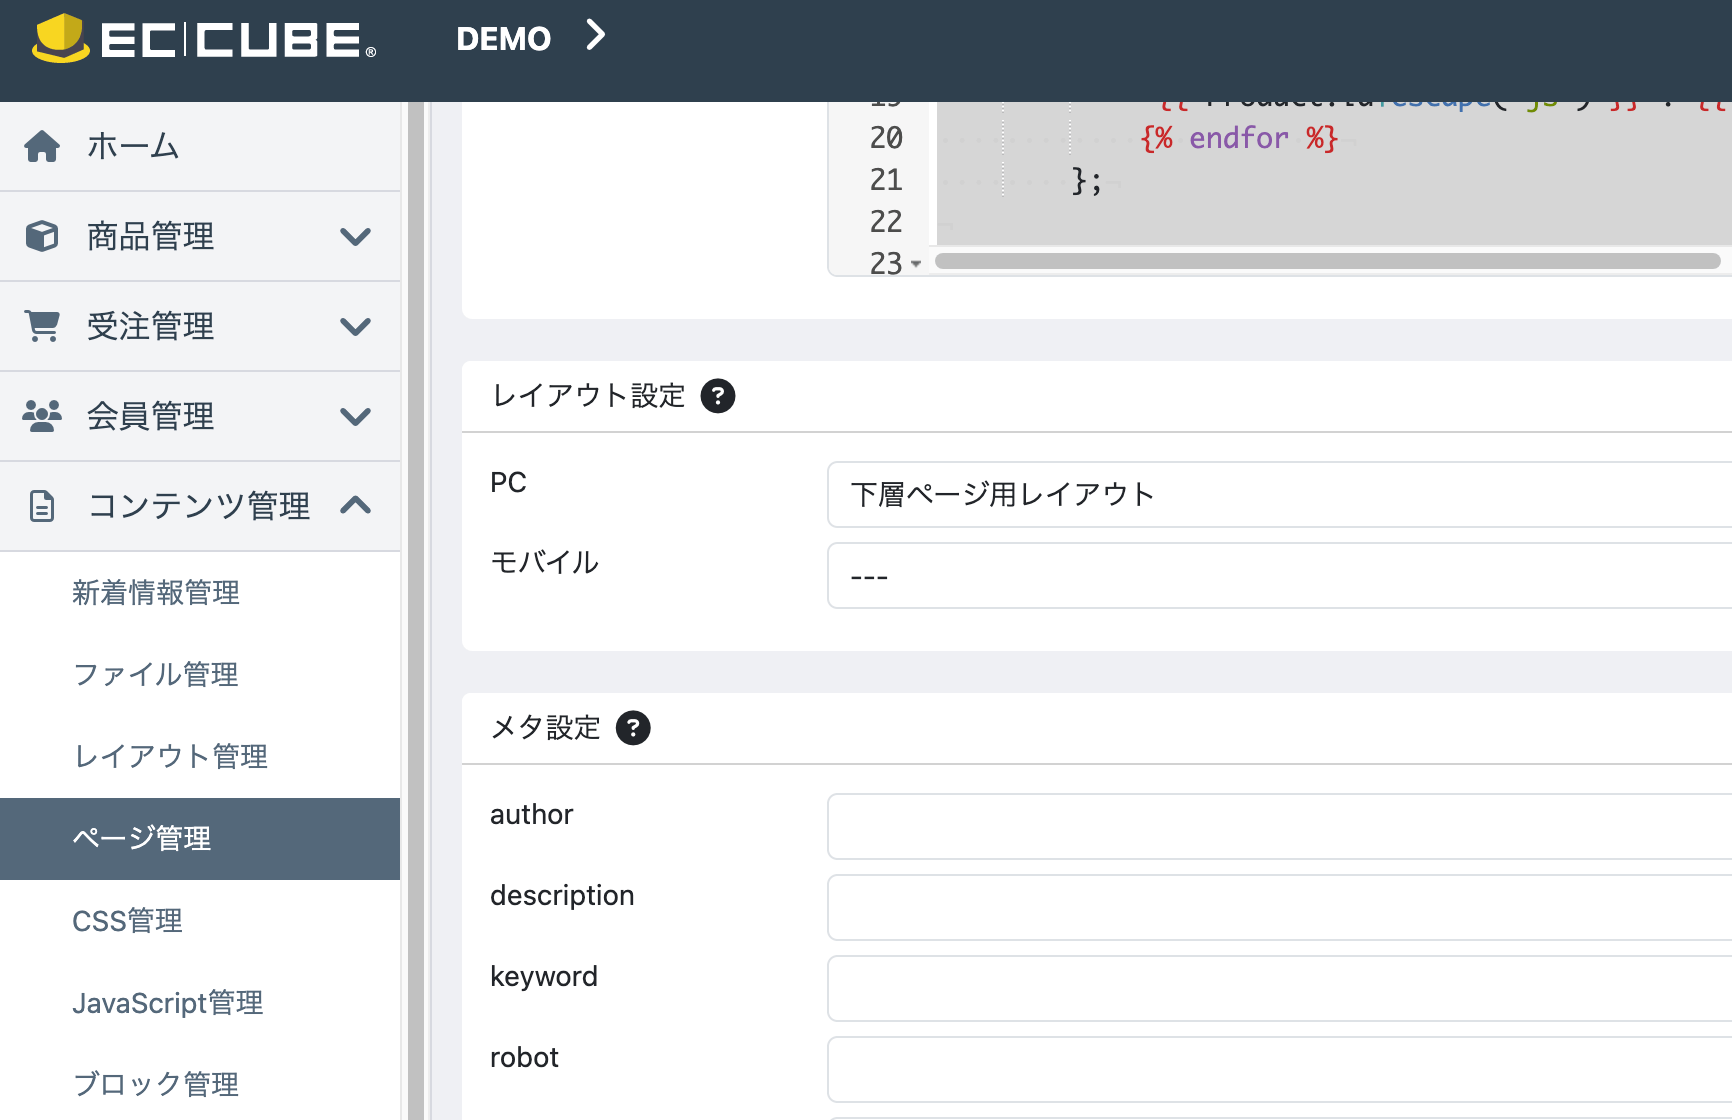1732x1120 pixels.
Task: Expand the 会員管理 menu chevron
Action: point(356,416)
